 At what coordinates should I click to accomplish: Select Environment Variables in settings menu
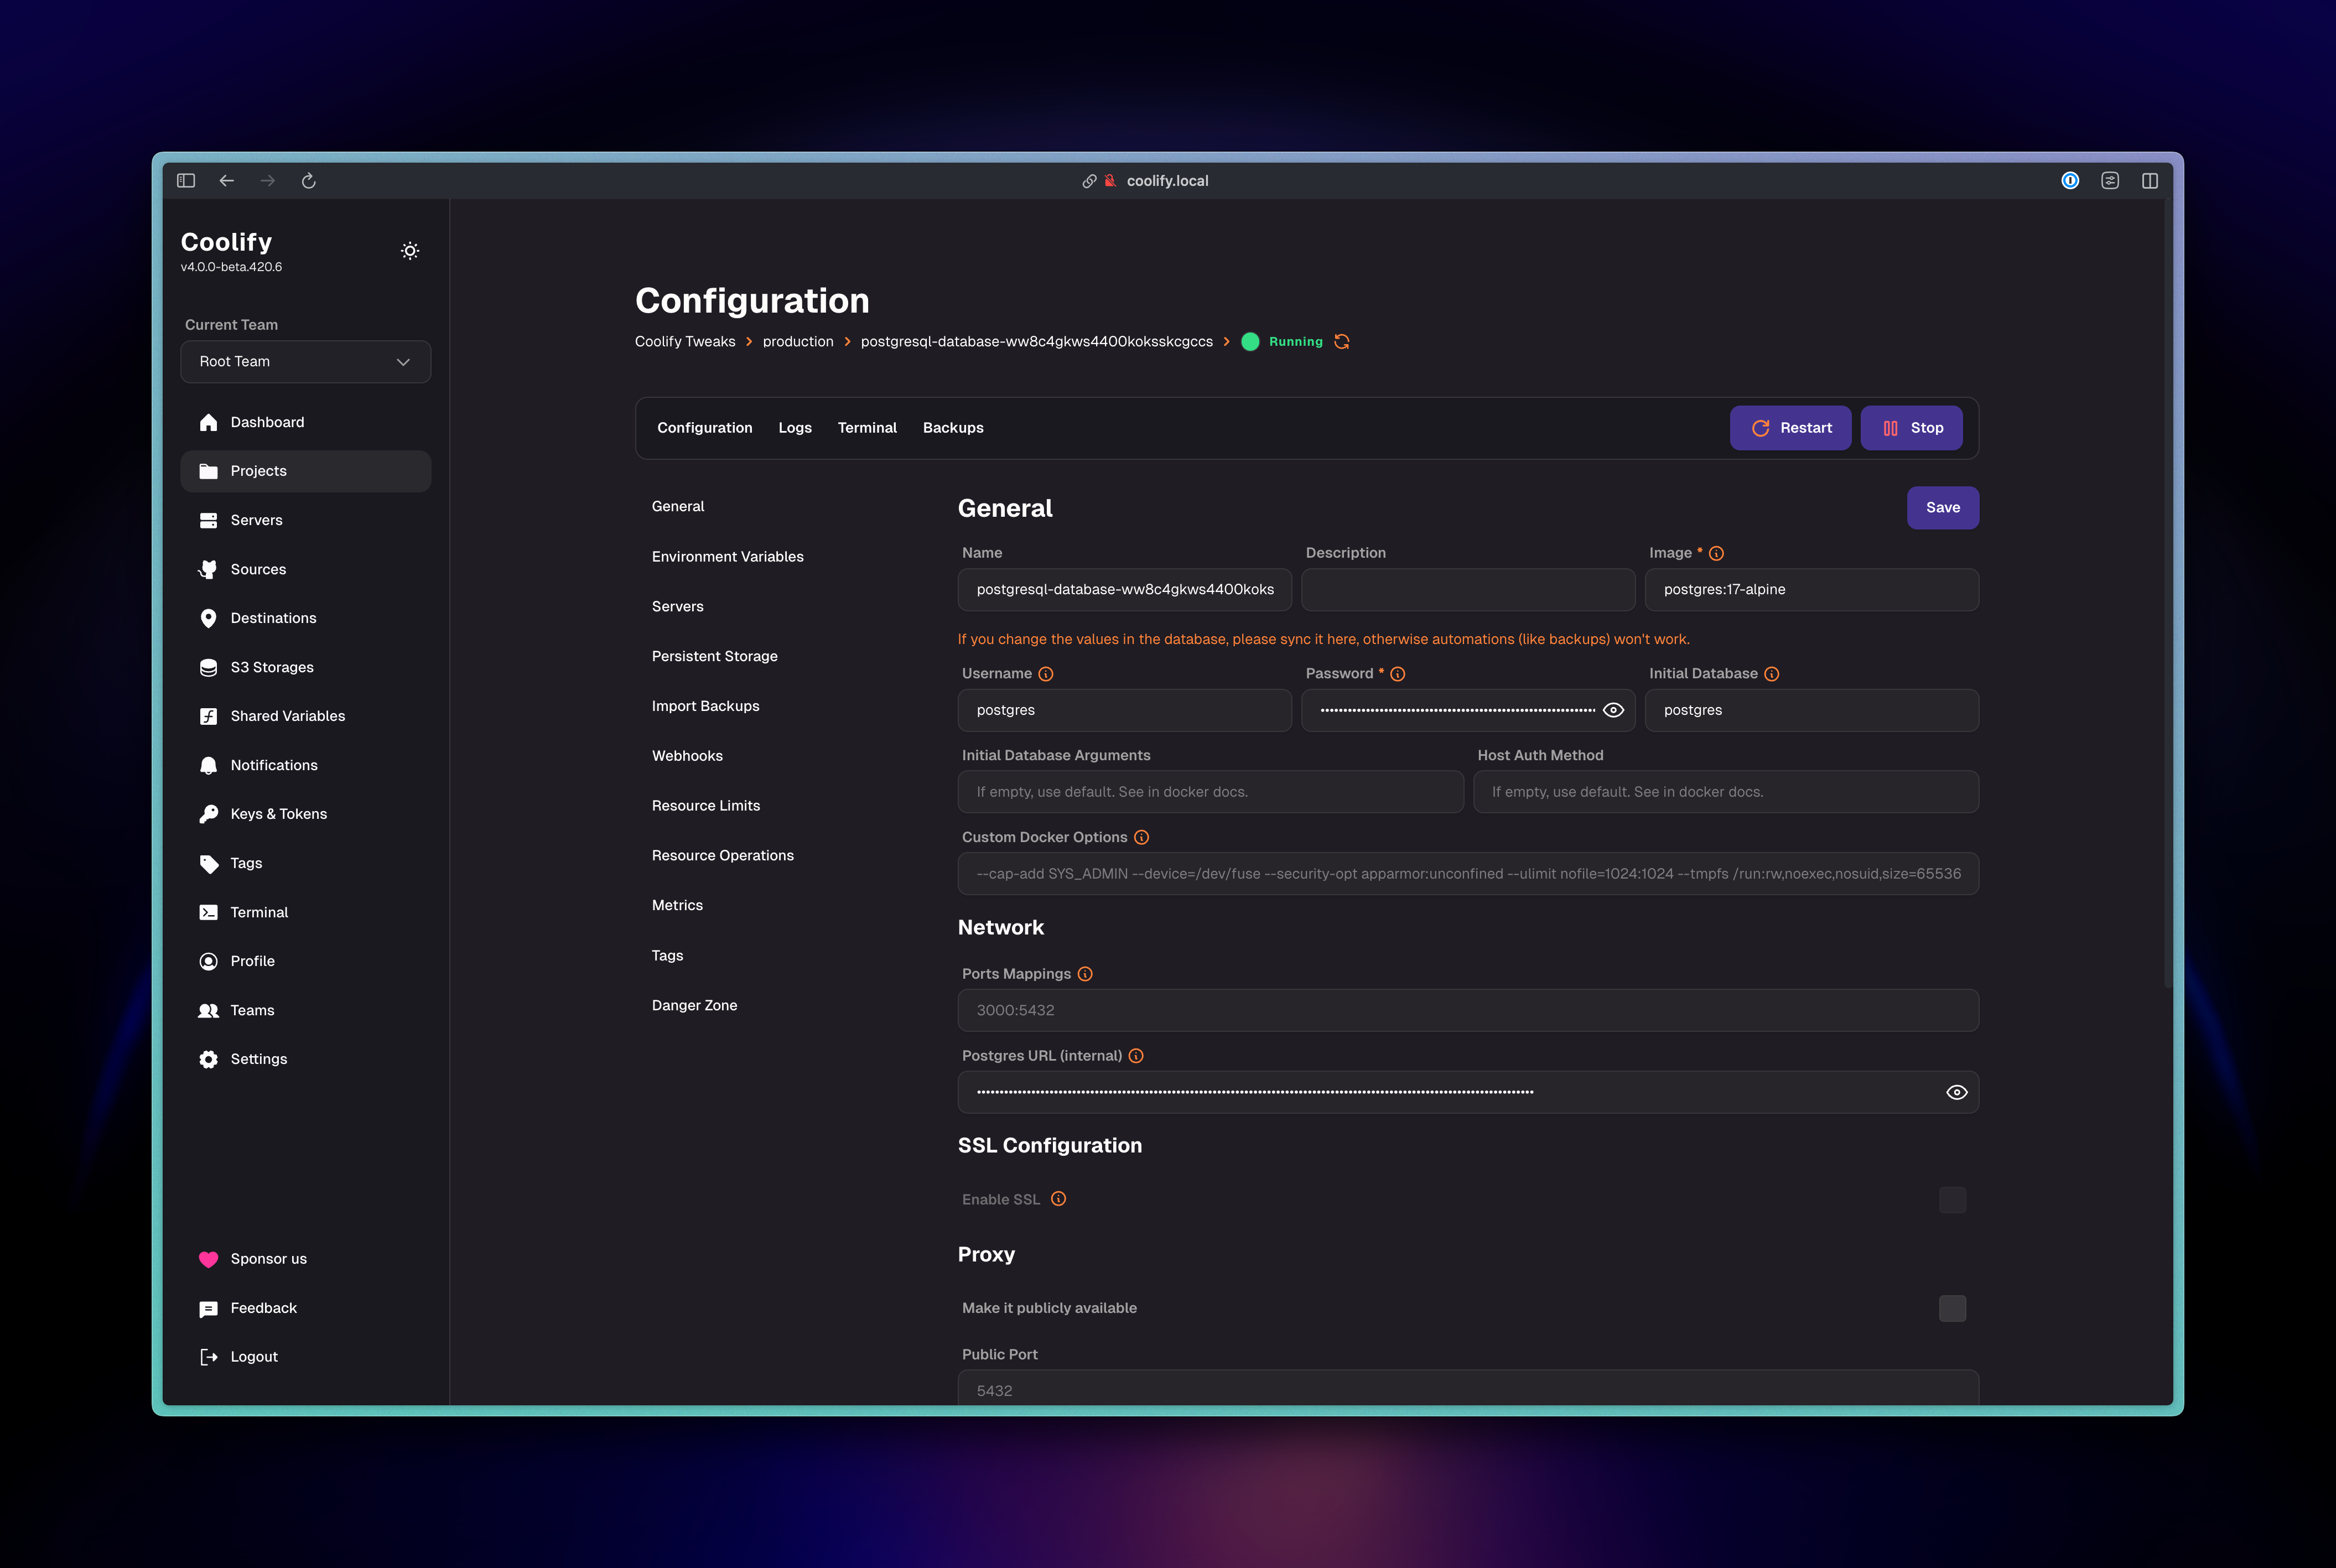click(x=727, y=557)
